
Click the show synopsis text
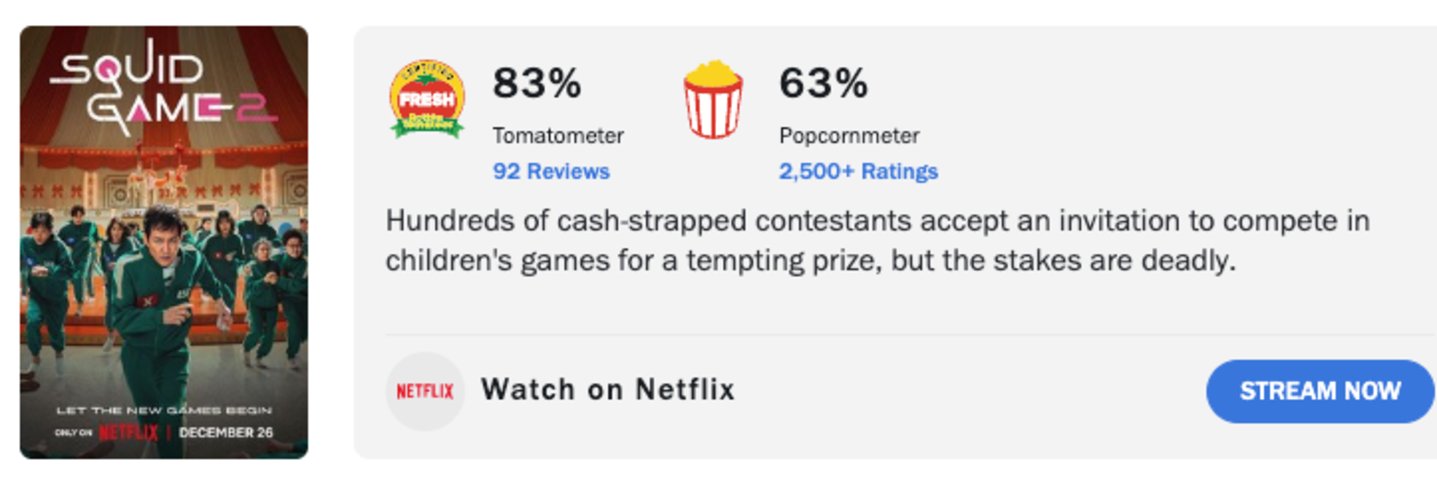click(877, 240)
